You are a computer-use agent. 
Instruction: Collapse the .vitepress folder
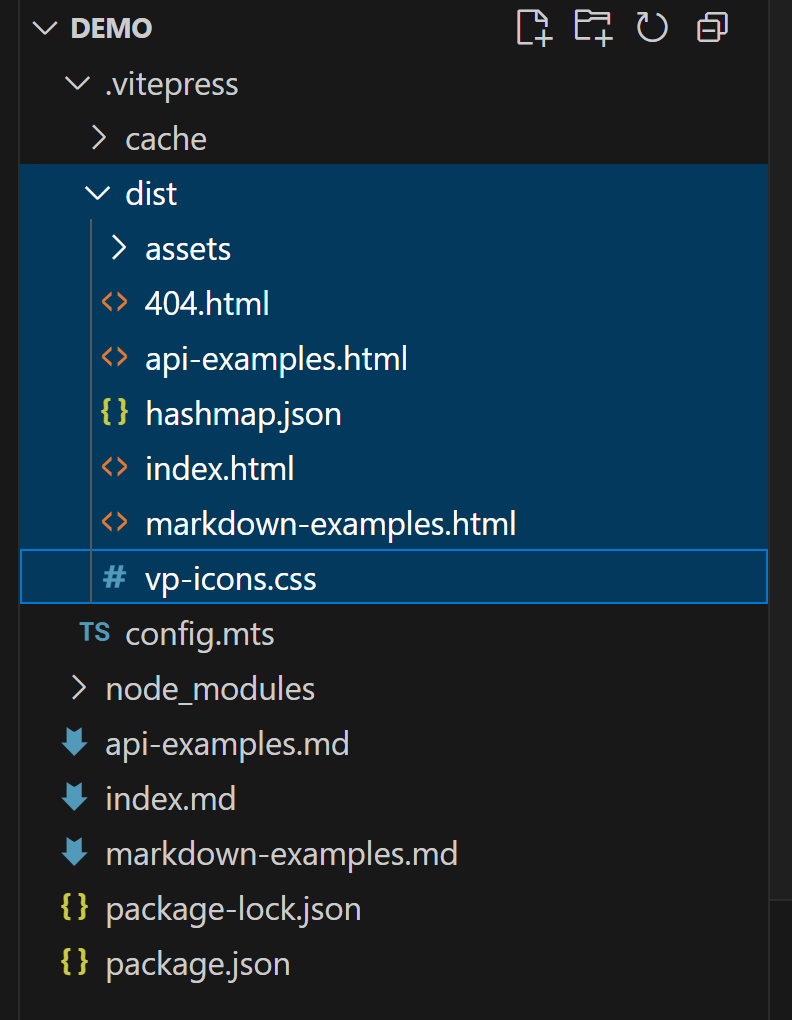(77, 84)
